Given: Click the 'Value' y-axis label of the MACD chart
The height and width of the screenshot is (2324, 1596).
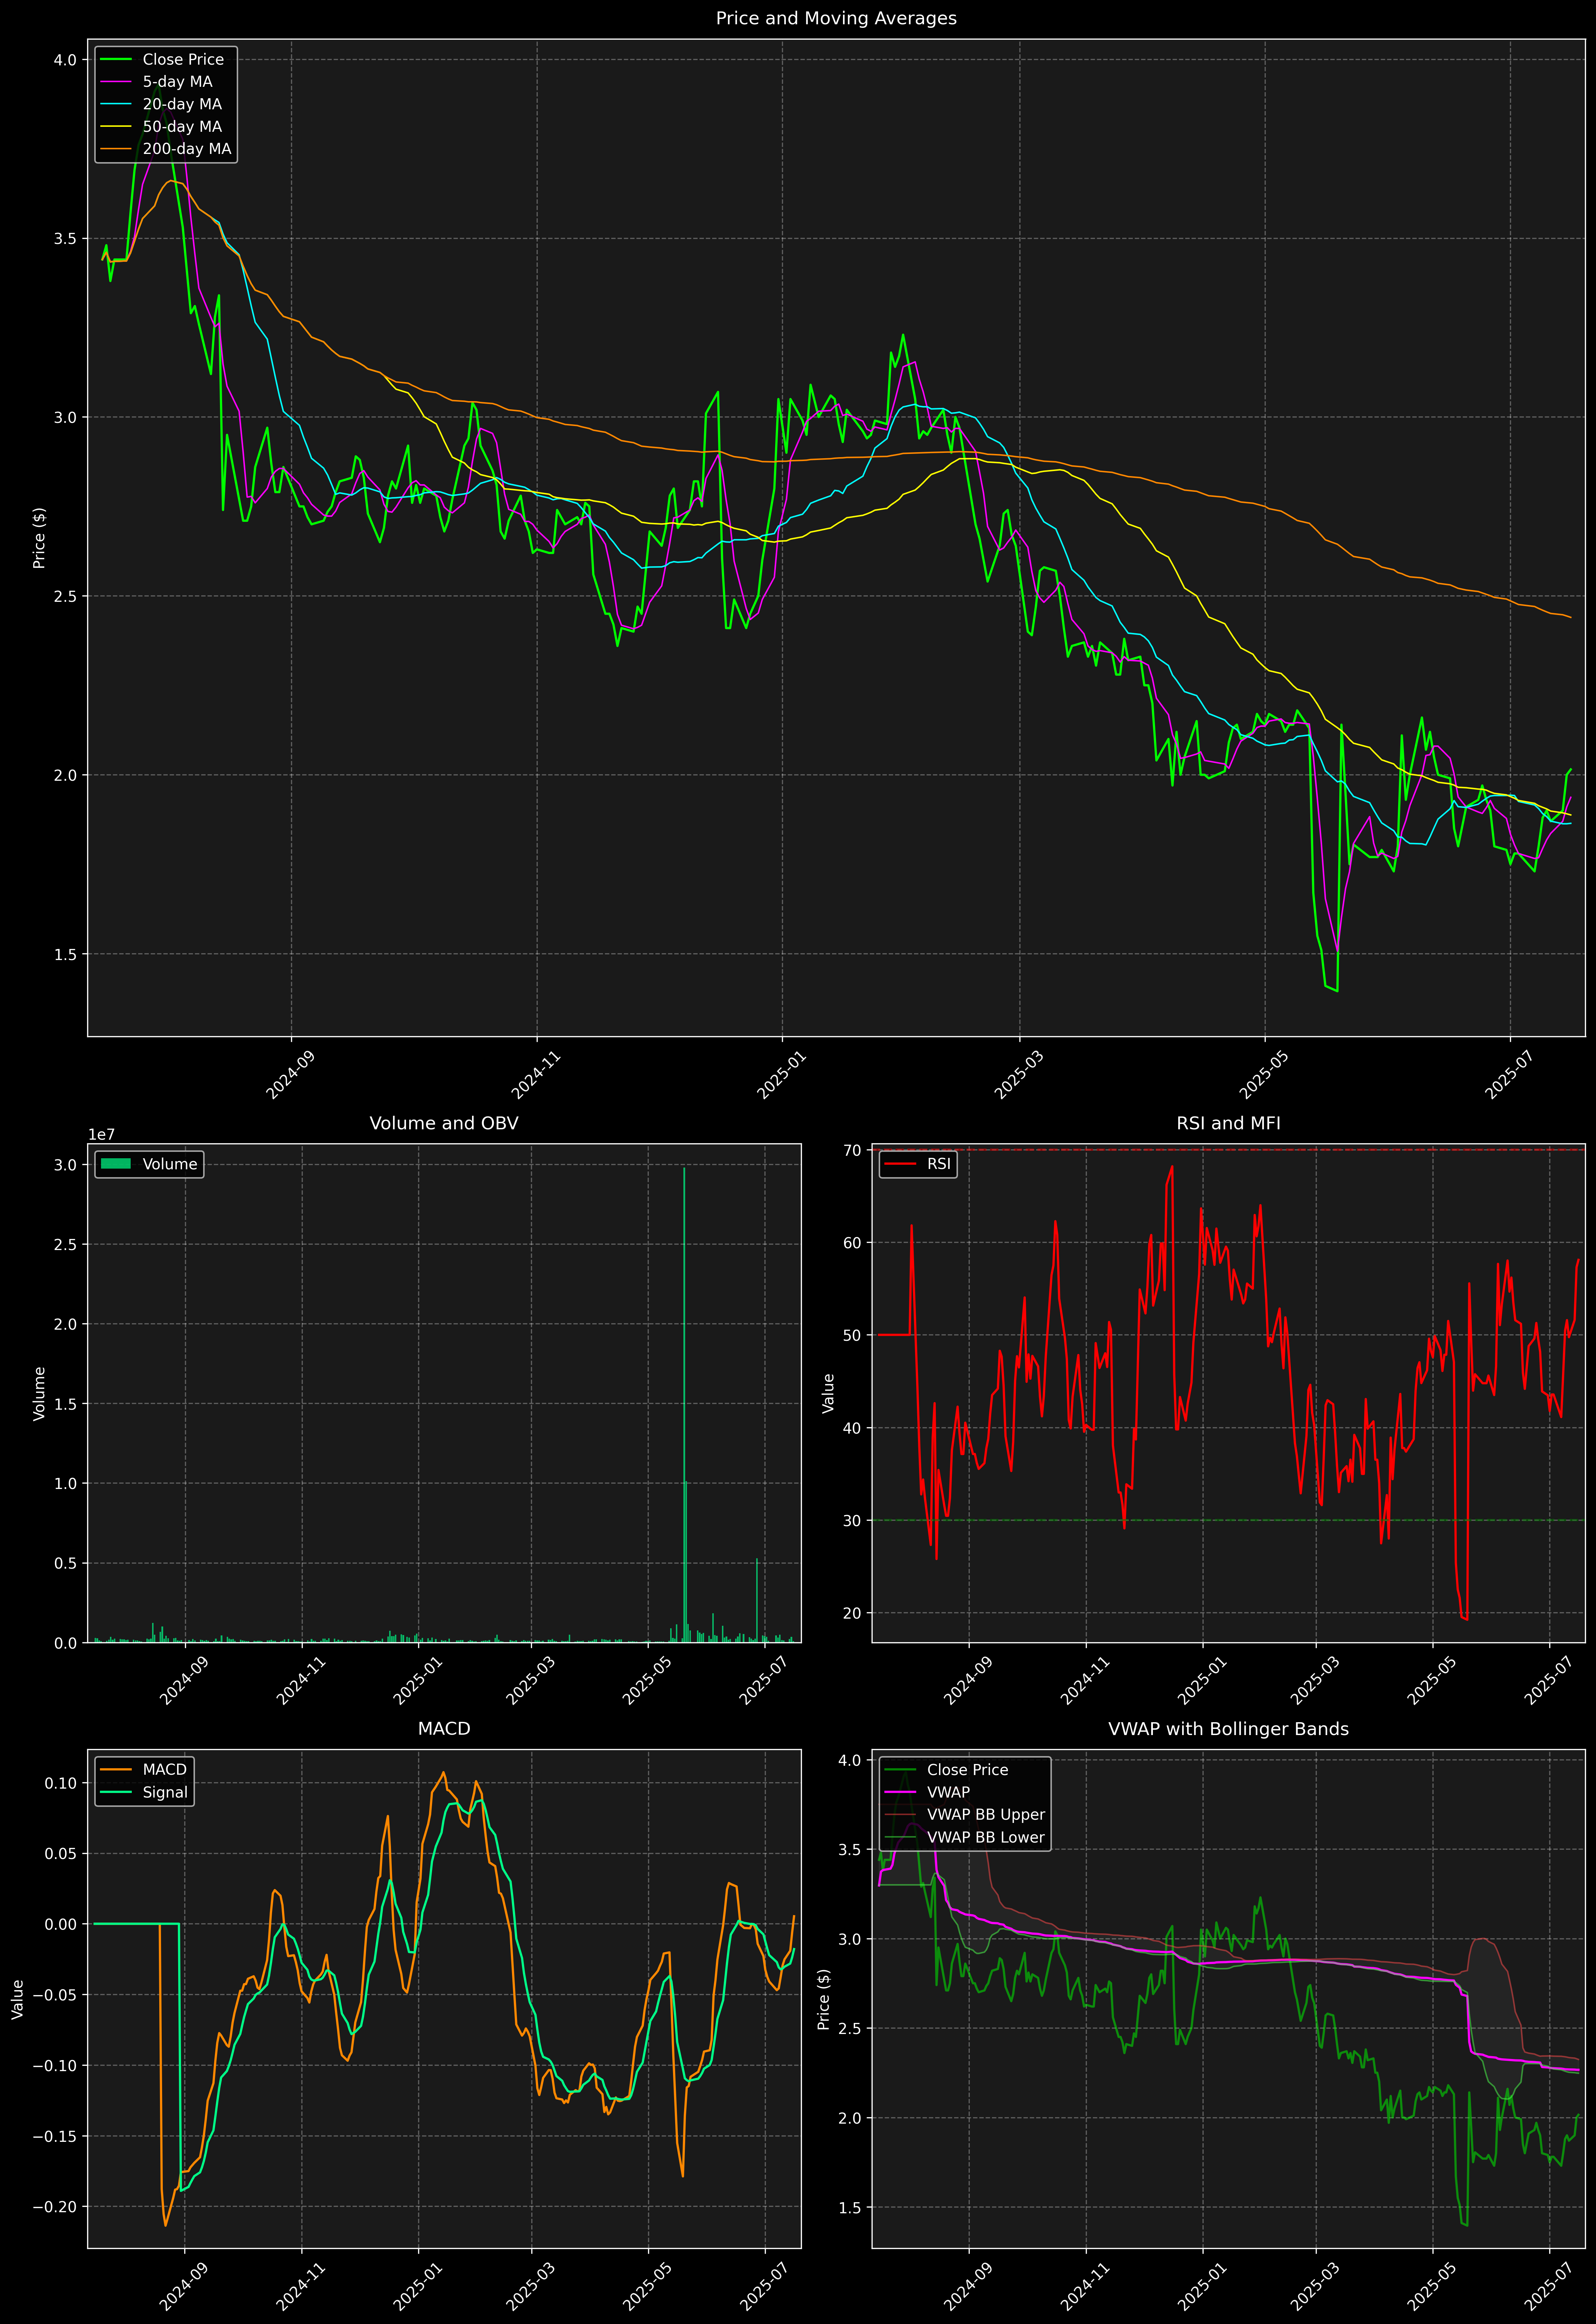Looking at the screenshot, I should point(17,1999).
